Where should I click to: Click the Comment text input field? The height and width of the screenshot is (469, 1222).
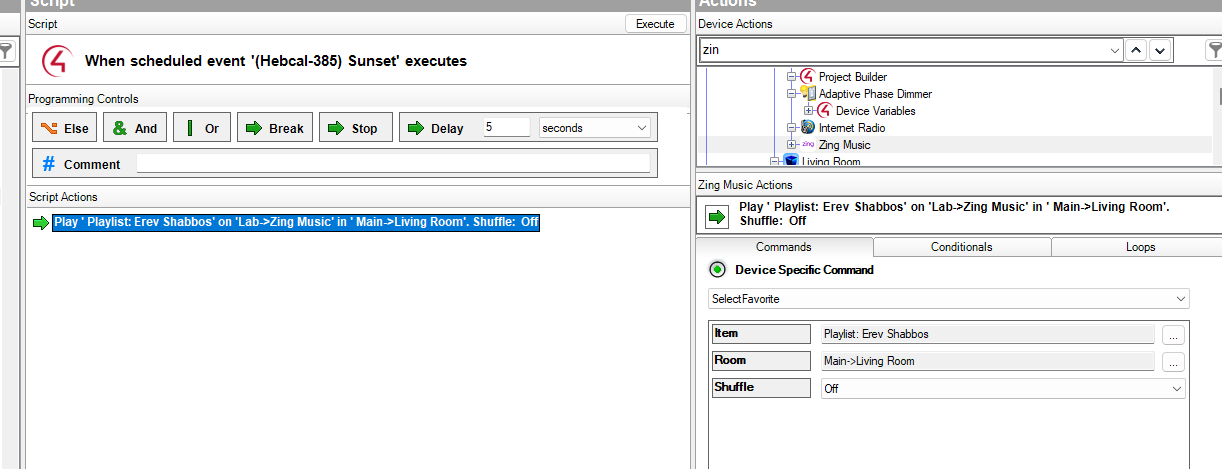392,164
